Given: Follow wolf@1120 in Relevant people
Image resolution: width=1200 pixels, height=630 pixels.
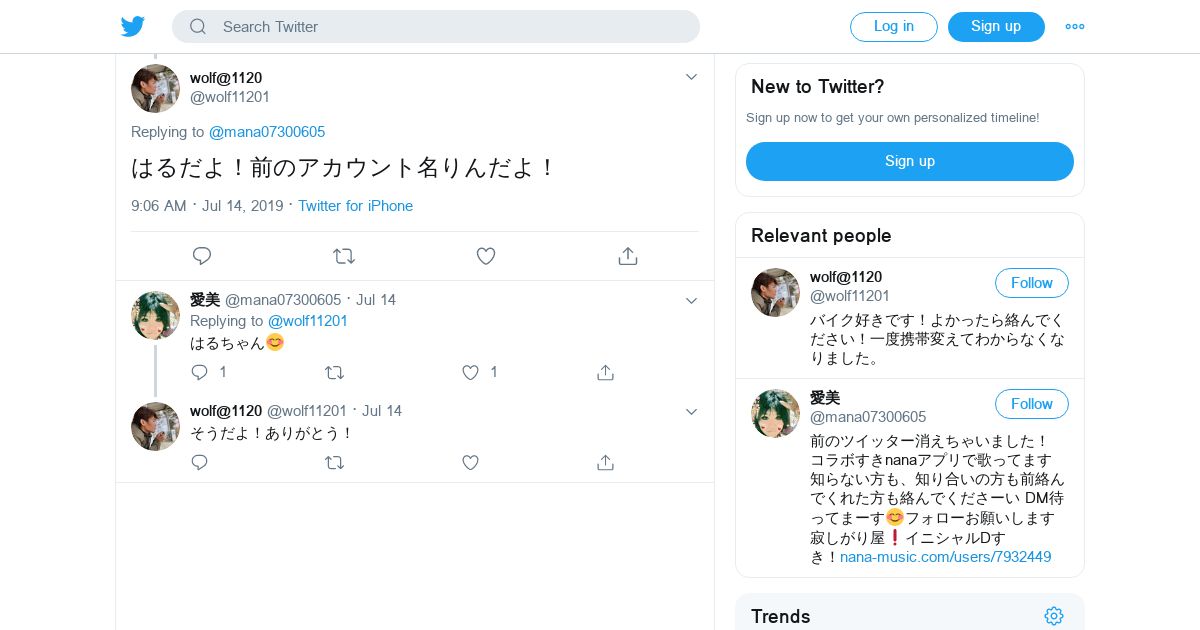Looking at the screenshot, I should [1031, 283].
